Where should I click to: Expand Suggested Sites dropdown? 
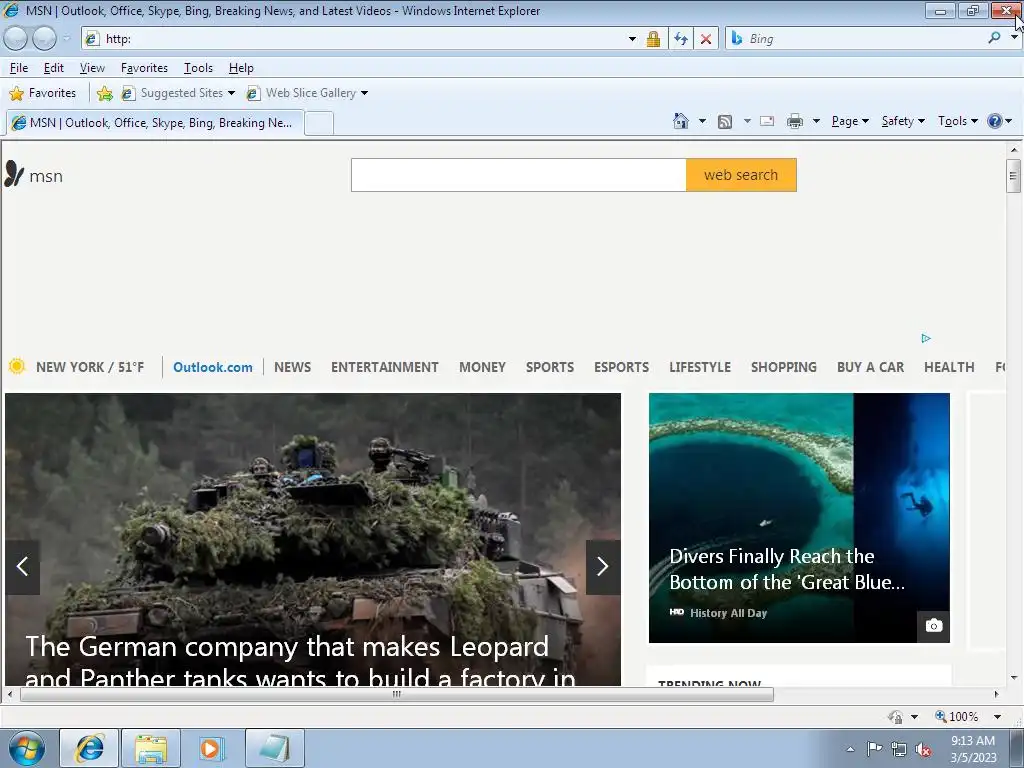(231, 93)
